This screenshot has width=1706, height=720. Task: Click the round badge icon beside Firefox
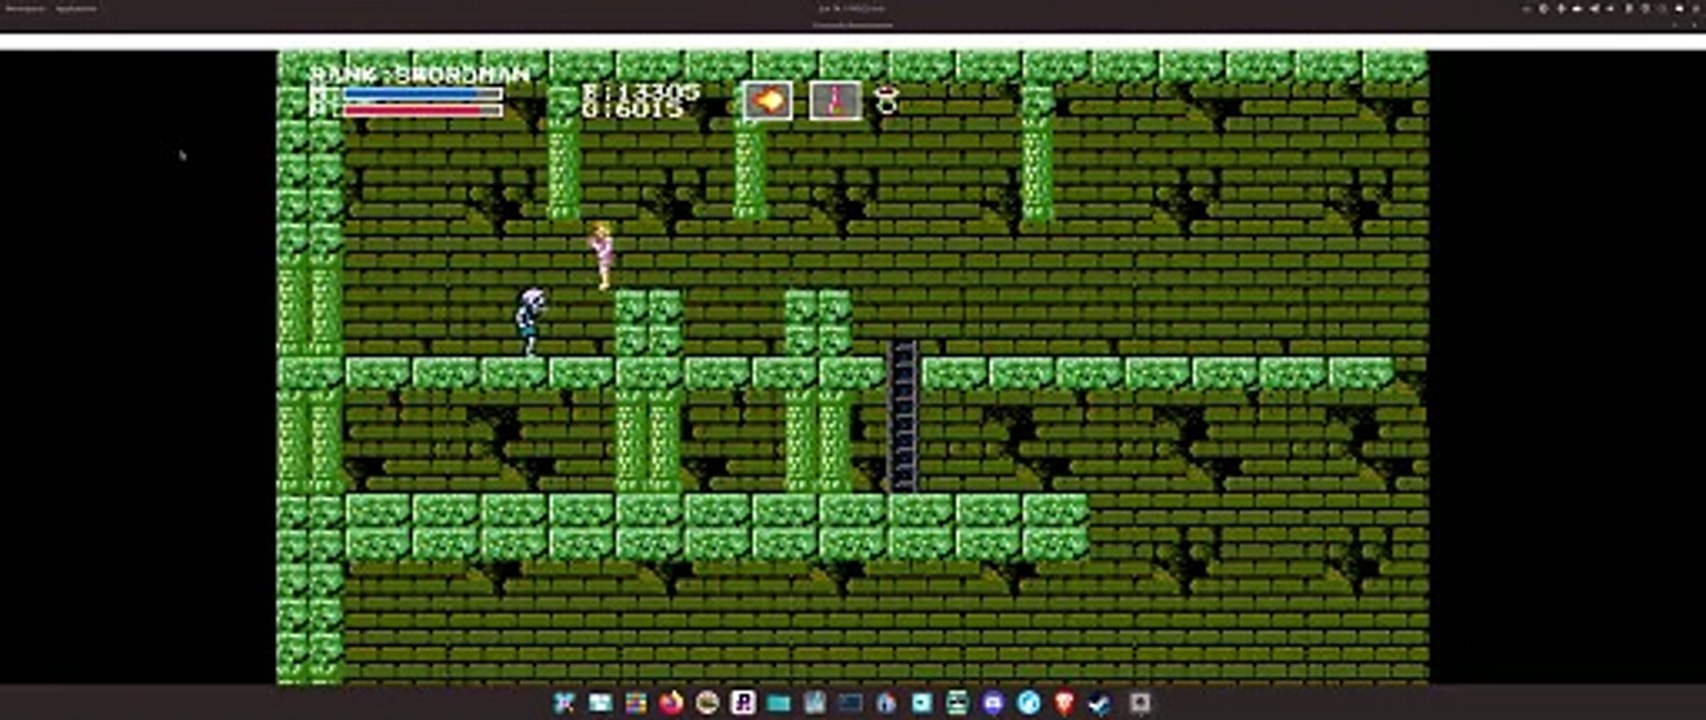click(x=708, y=703)
